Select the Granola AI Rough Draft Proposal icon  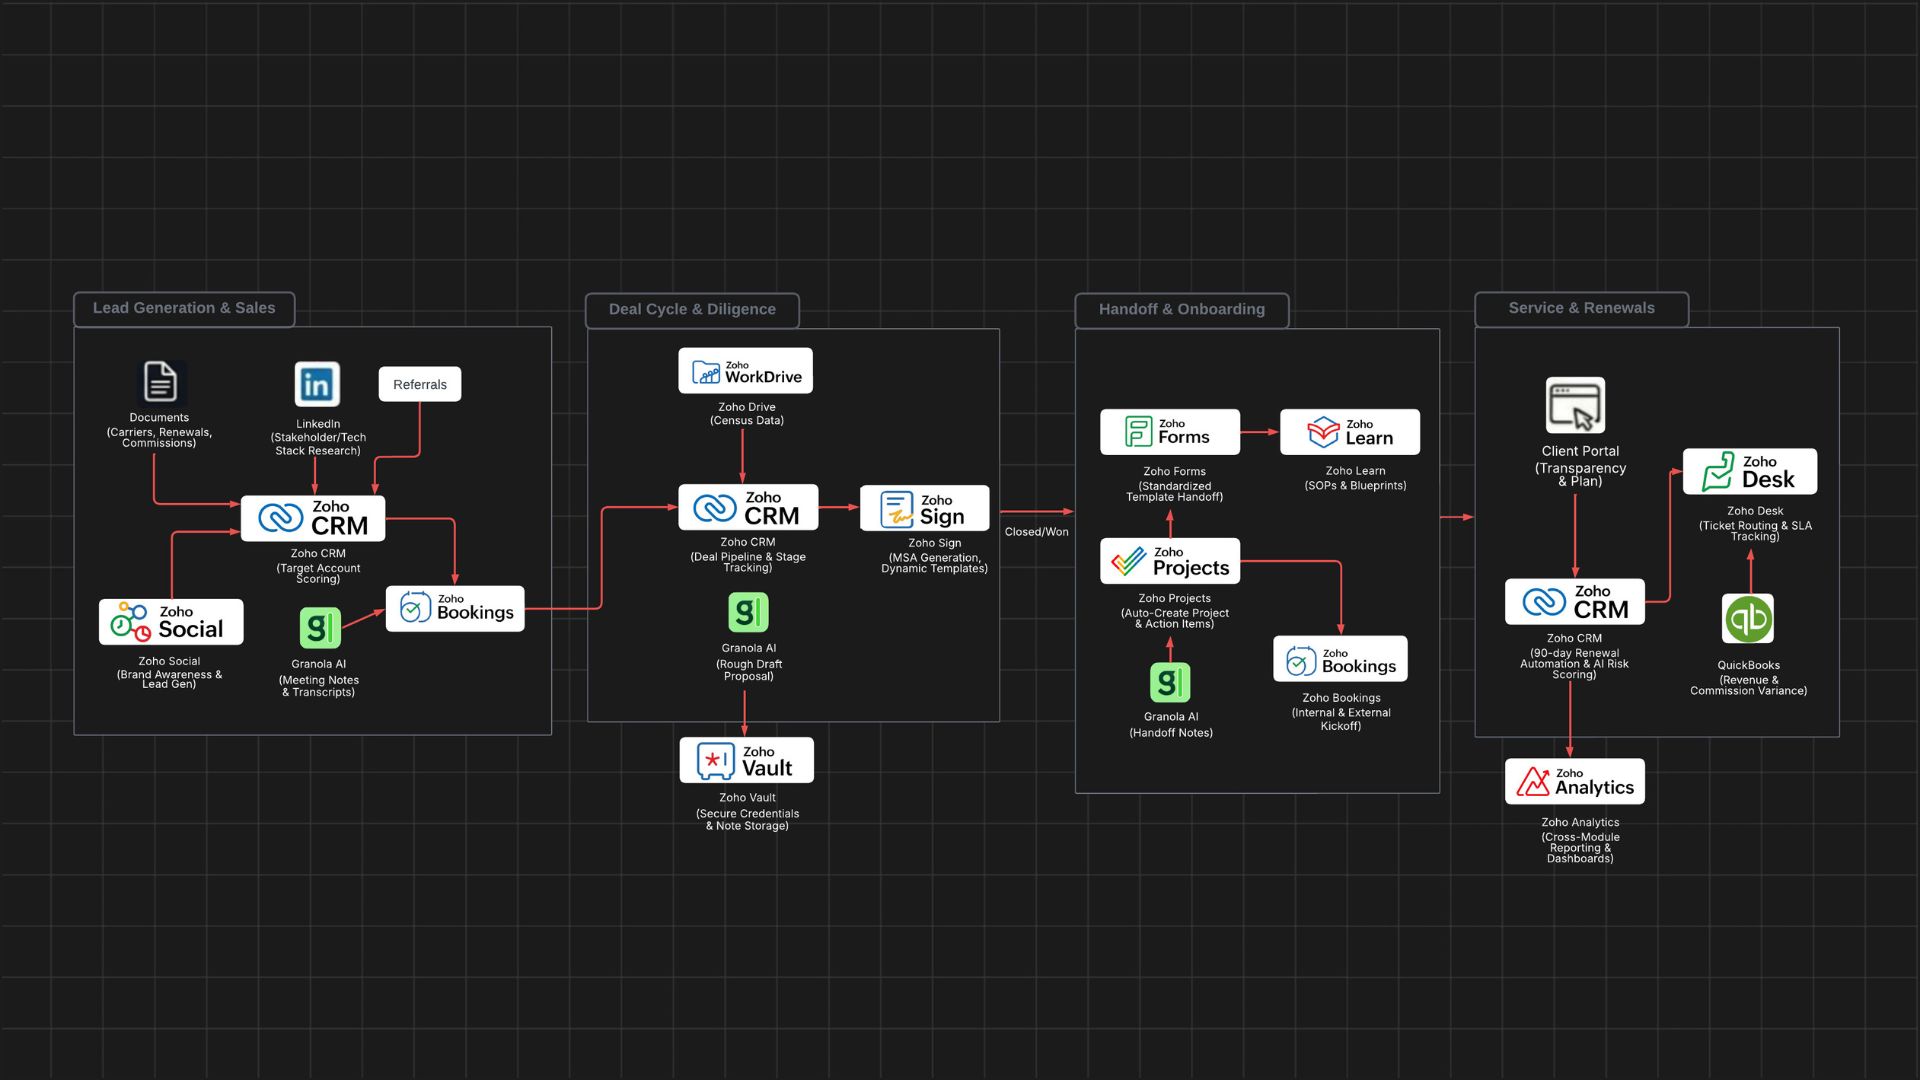point(748,612)
